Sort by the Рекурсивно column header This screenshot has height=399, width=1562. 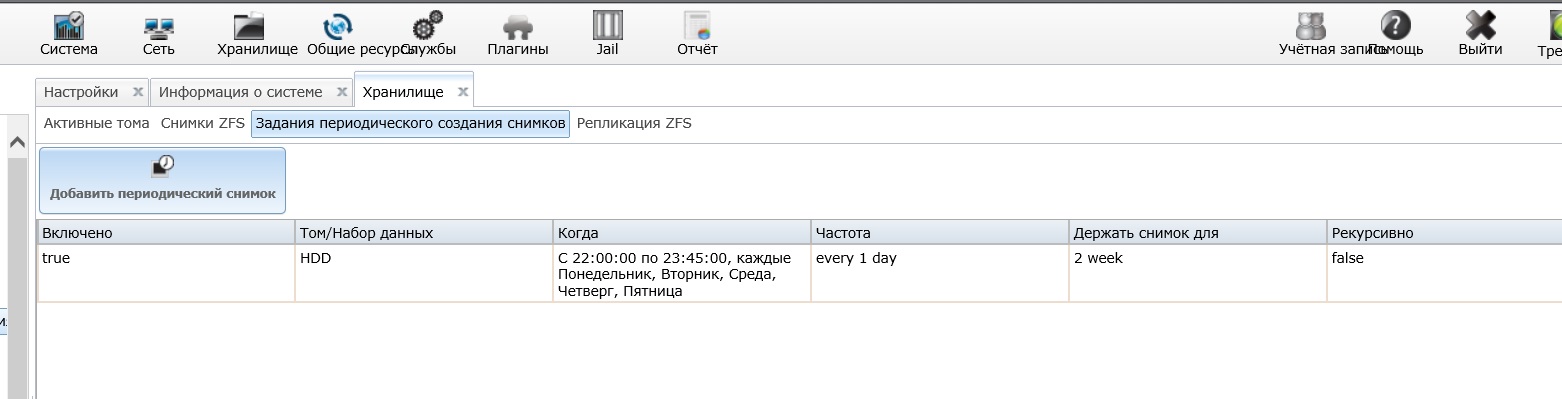click(x=1445, y=232)
